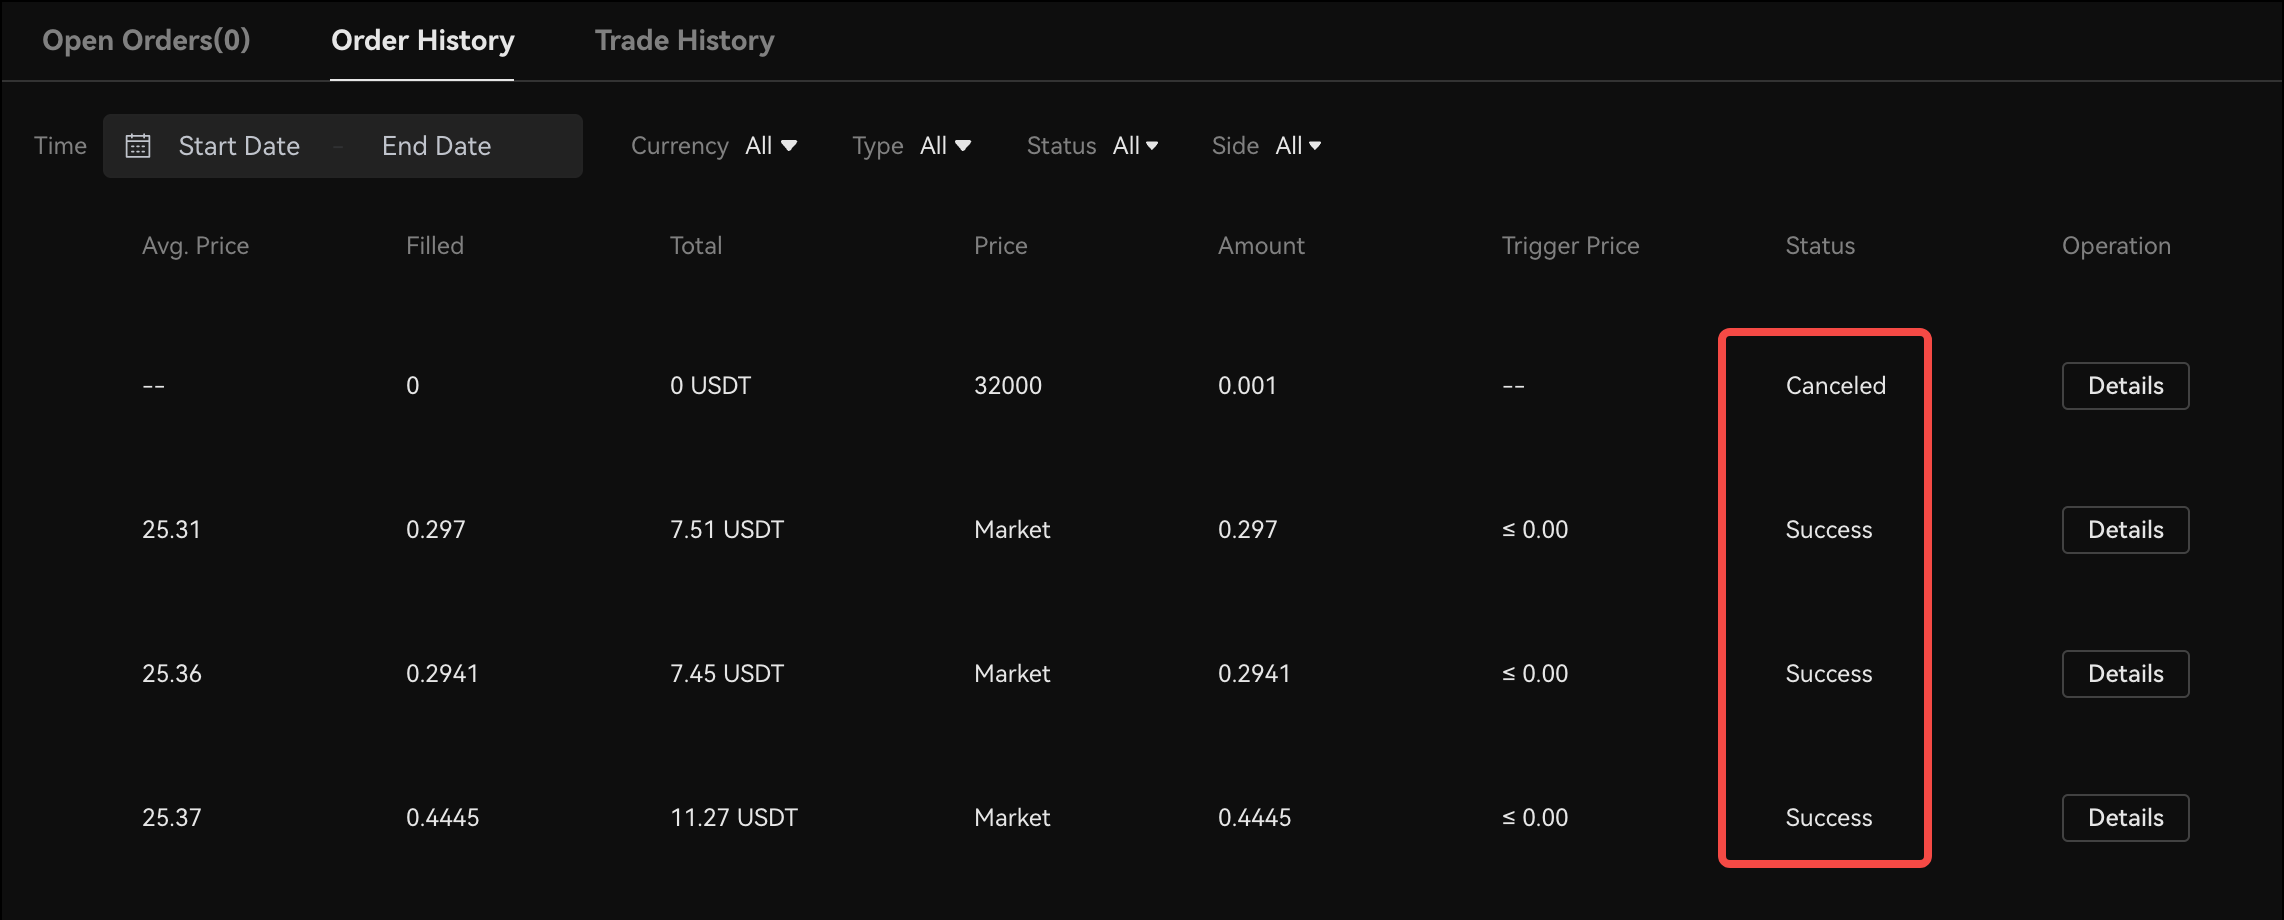The height and width of the screenshot is (920, 2284).
Task: Click the End Date field
Action: (x=436, y=146)
